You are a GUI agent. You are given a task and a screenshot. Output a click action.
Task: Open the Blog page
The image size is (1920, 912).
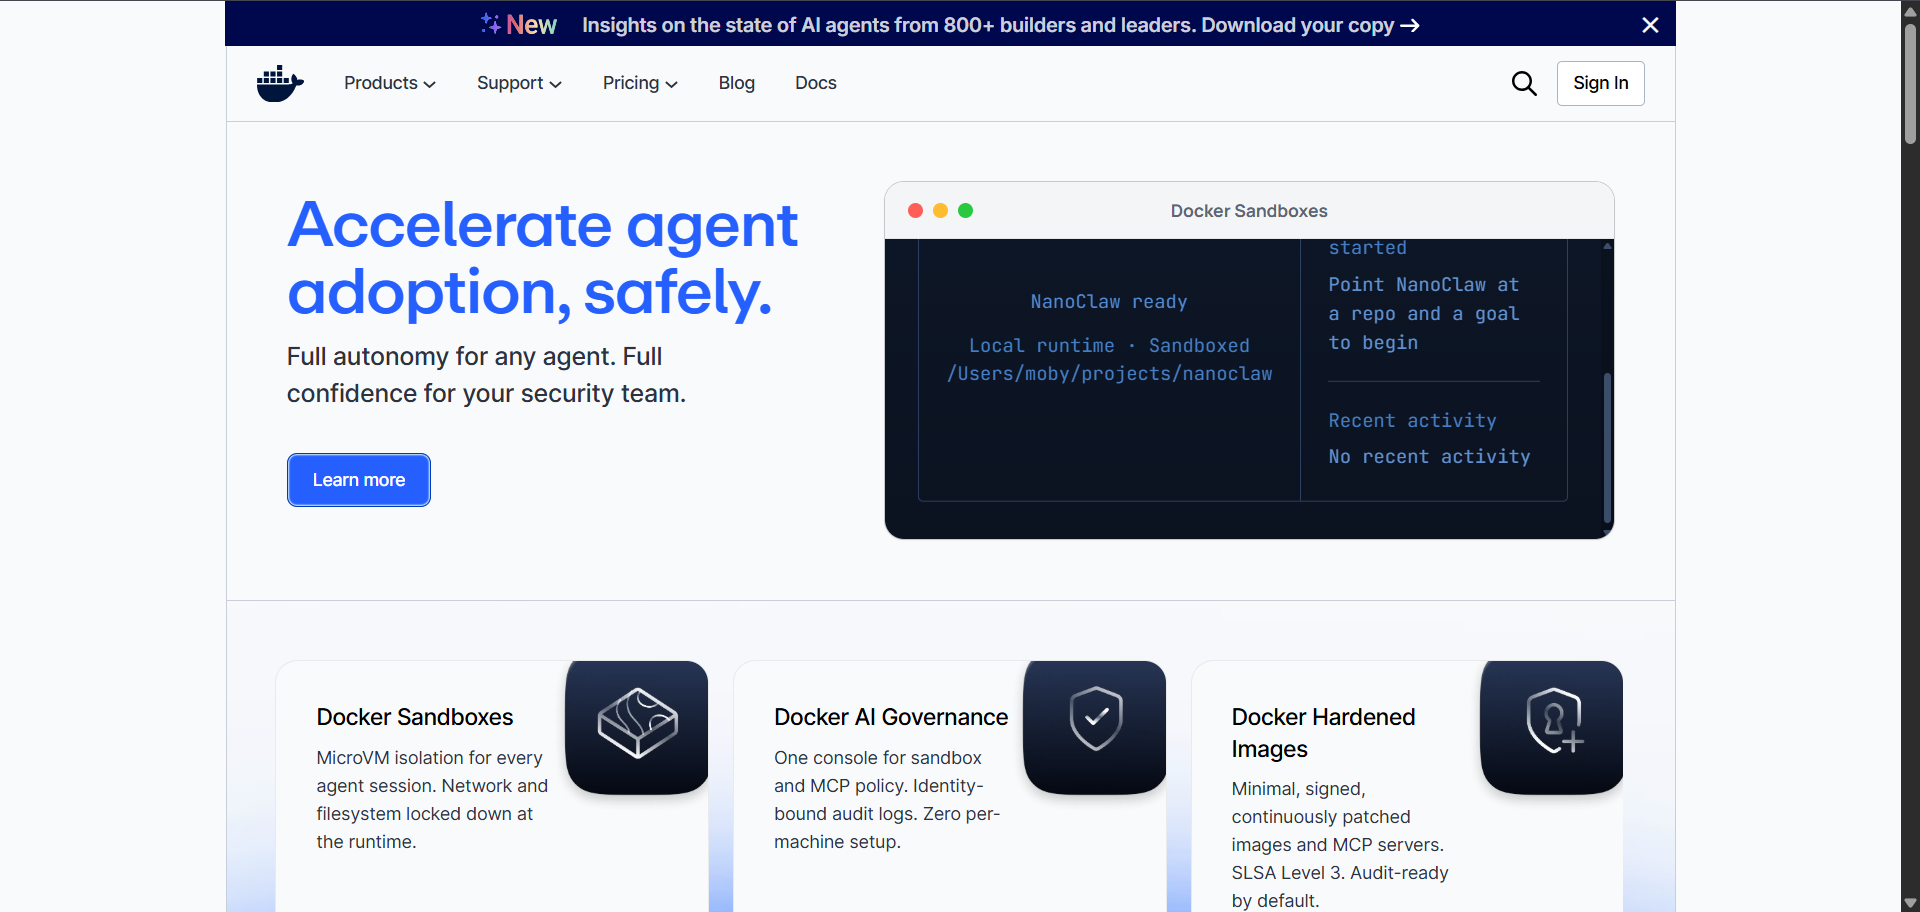point(737,83)
